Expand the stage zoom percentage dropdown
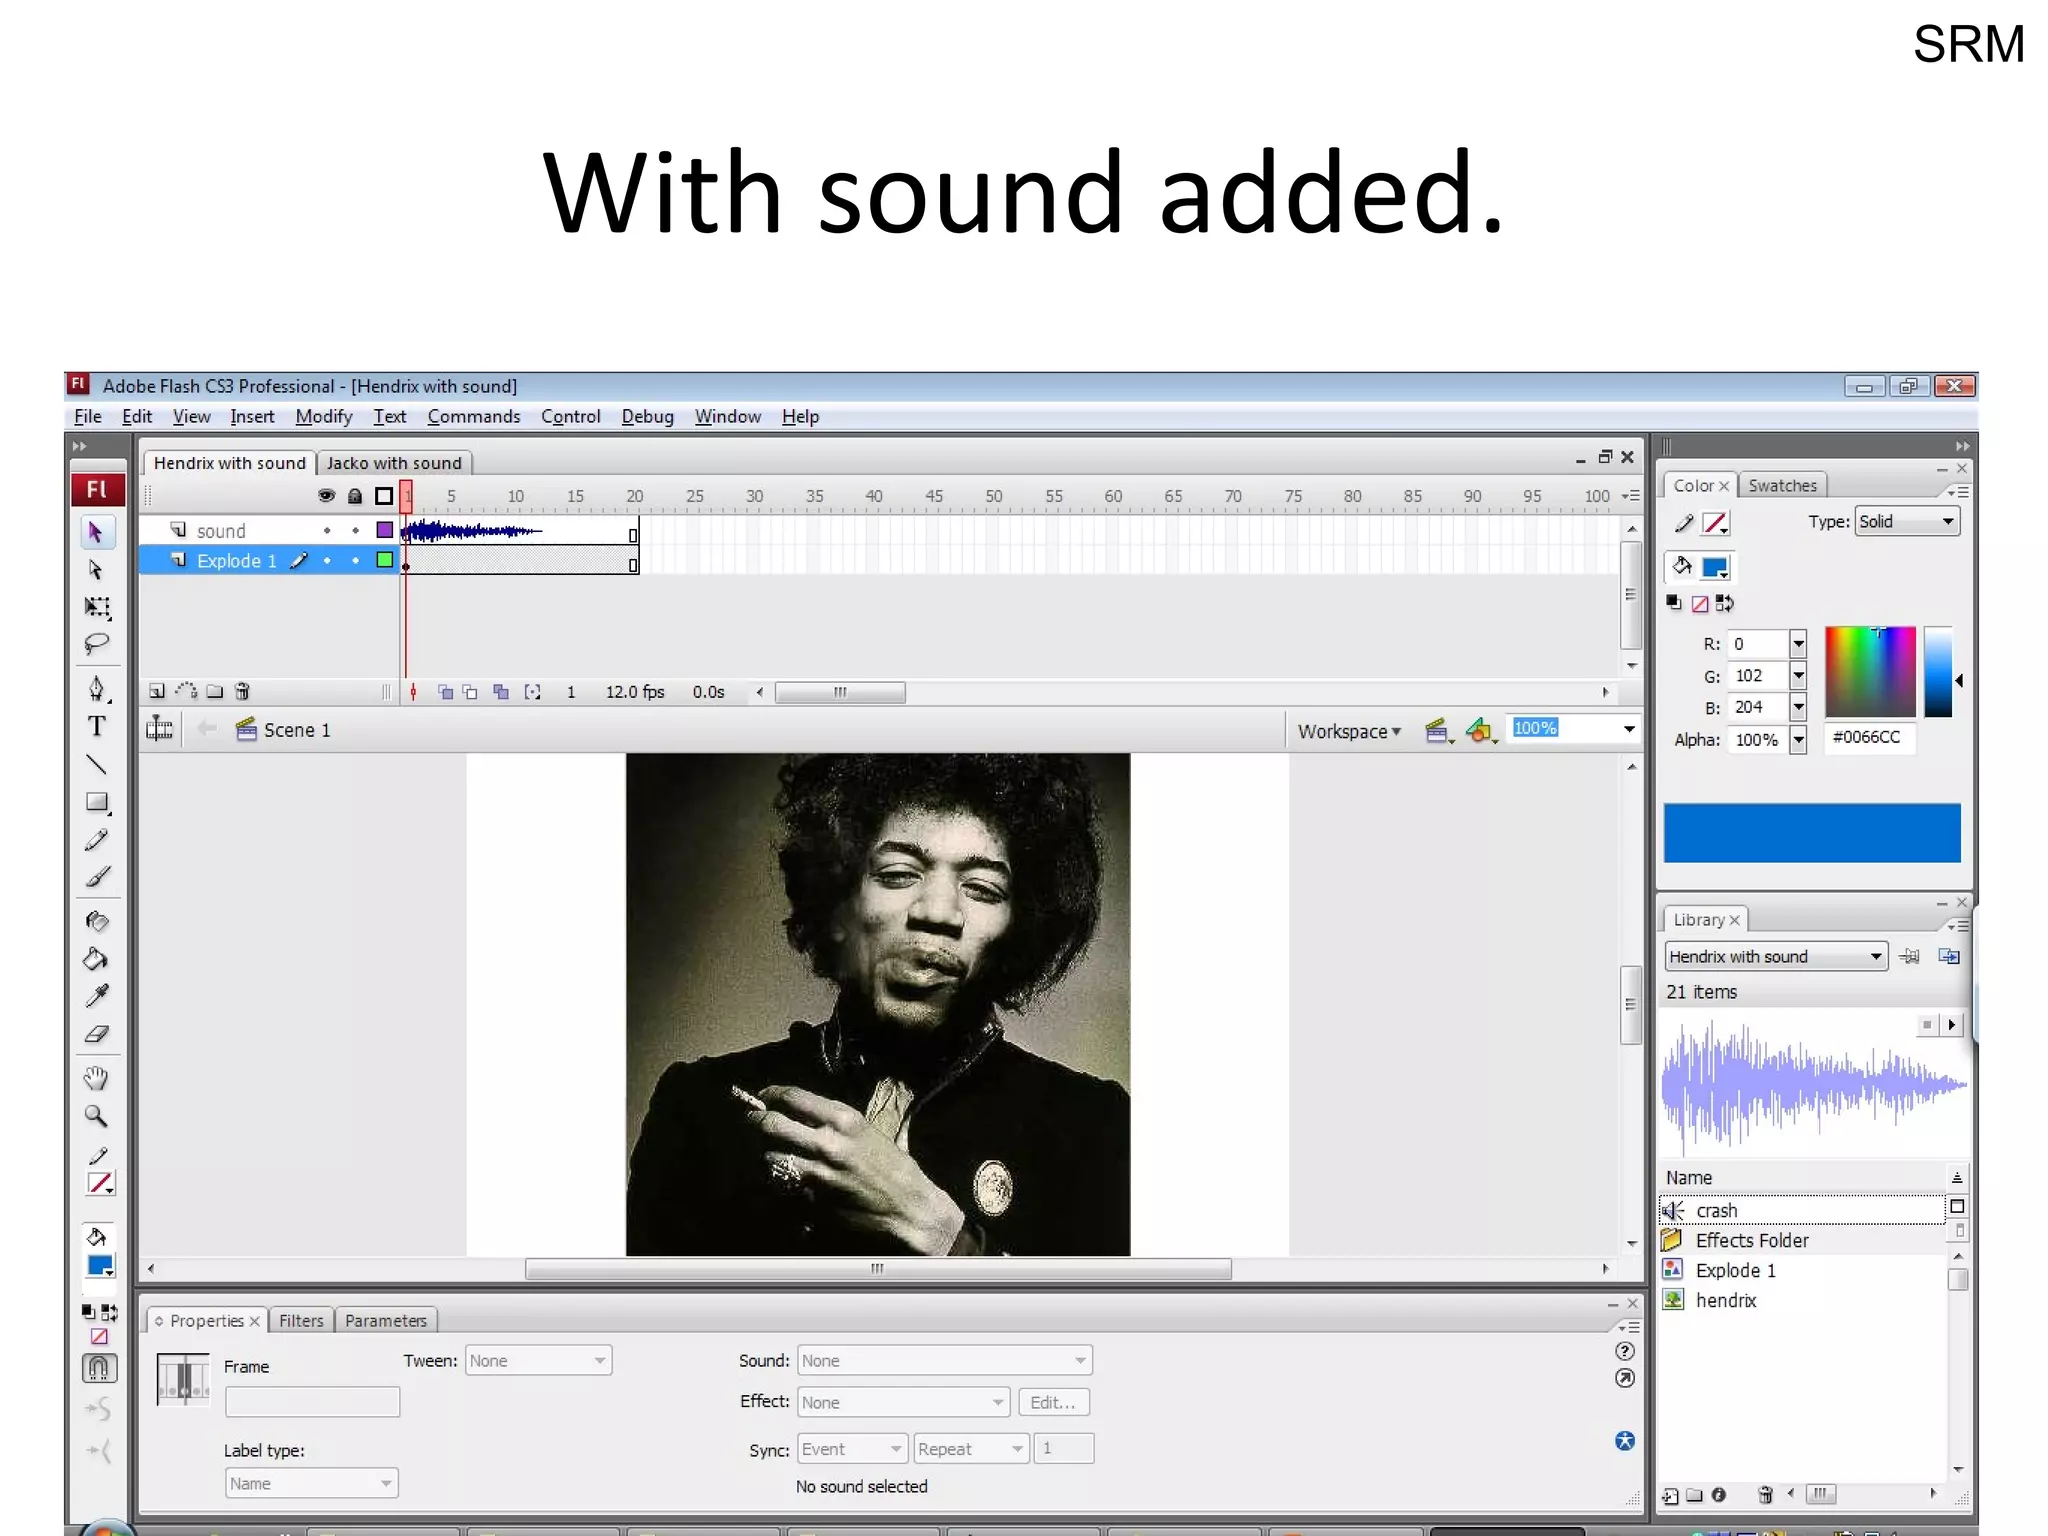 tap(1629, 729)
